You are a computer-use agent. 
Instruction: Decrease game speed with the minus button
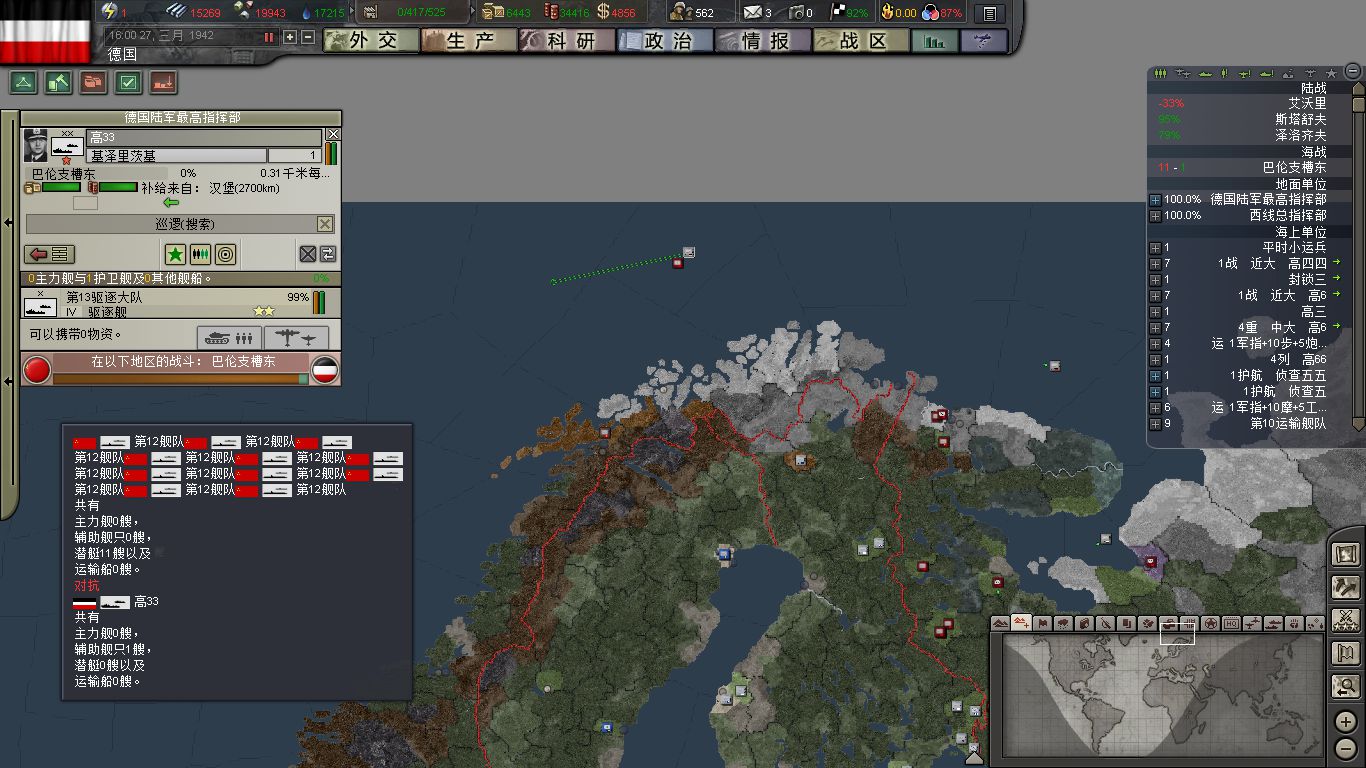click(x=308, y=37)
